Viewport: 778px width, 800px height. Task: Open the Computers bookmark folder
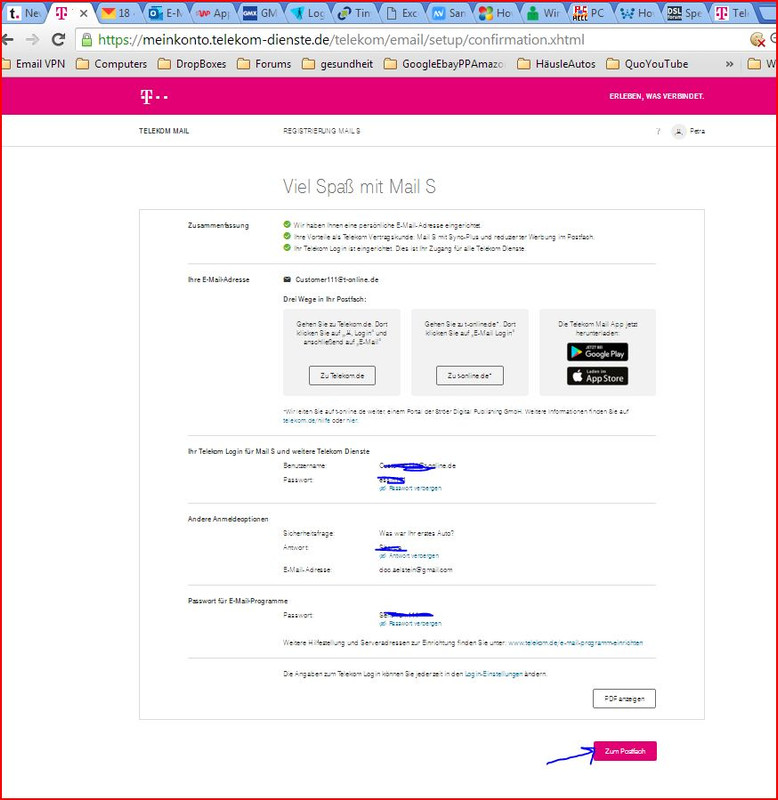[111, 64]
